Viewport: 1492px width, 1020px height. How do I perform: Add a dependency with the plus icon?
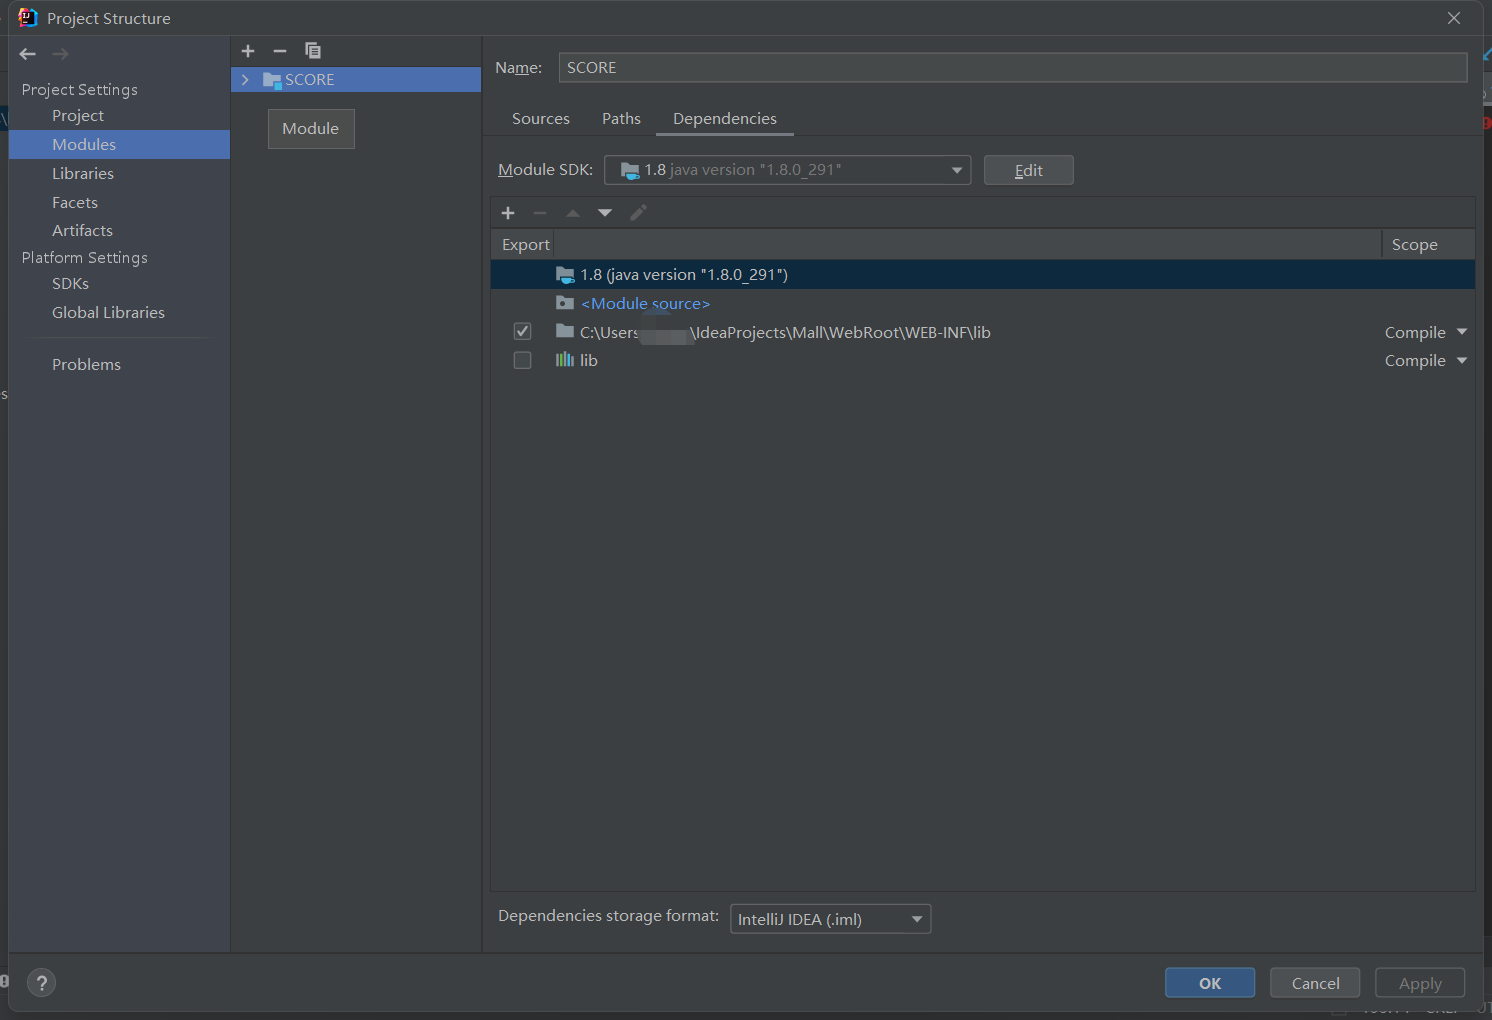point(508,213)
